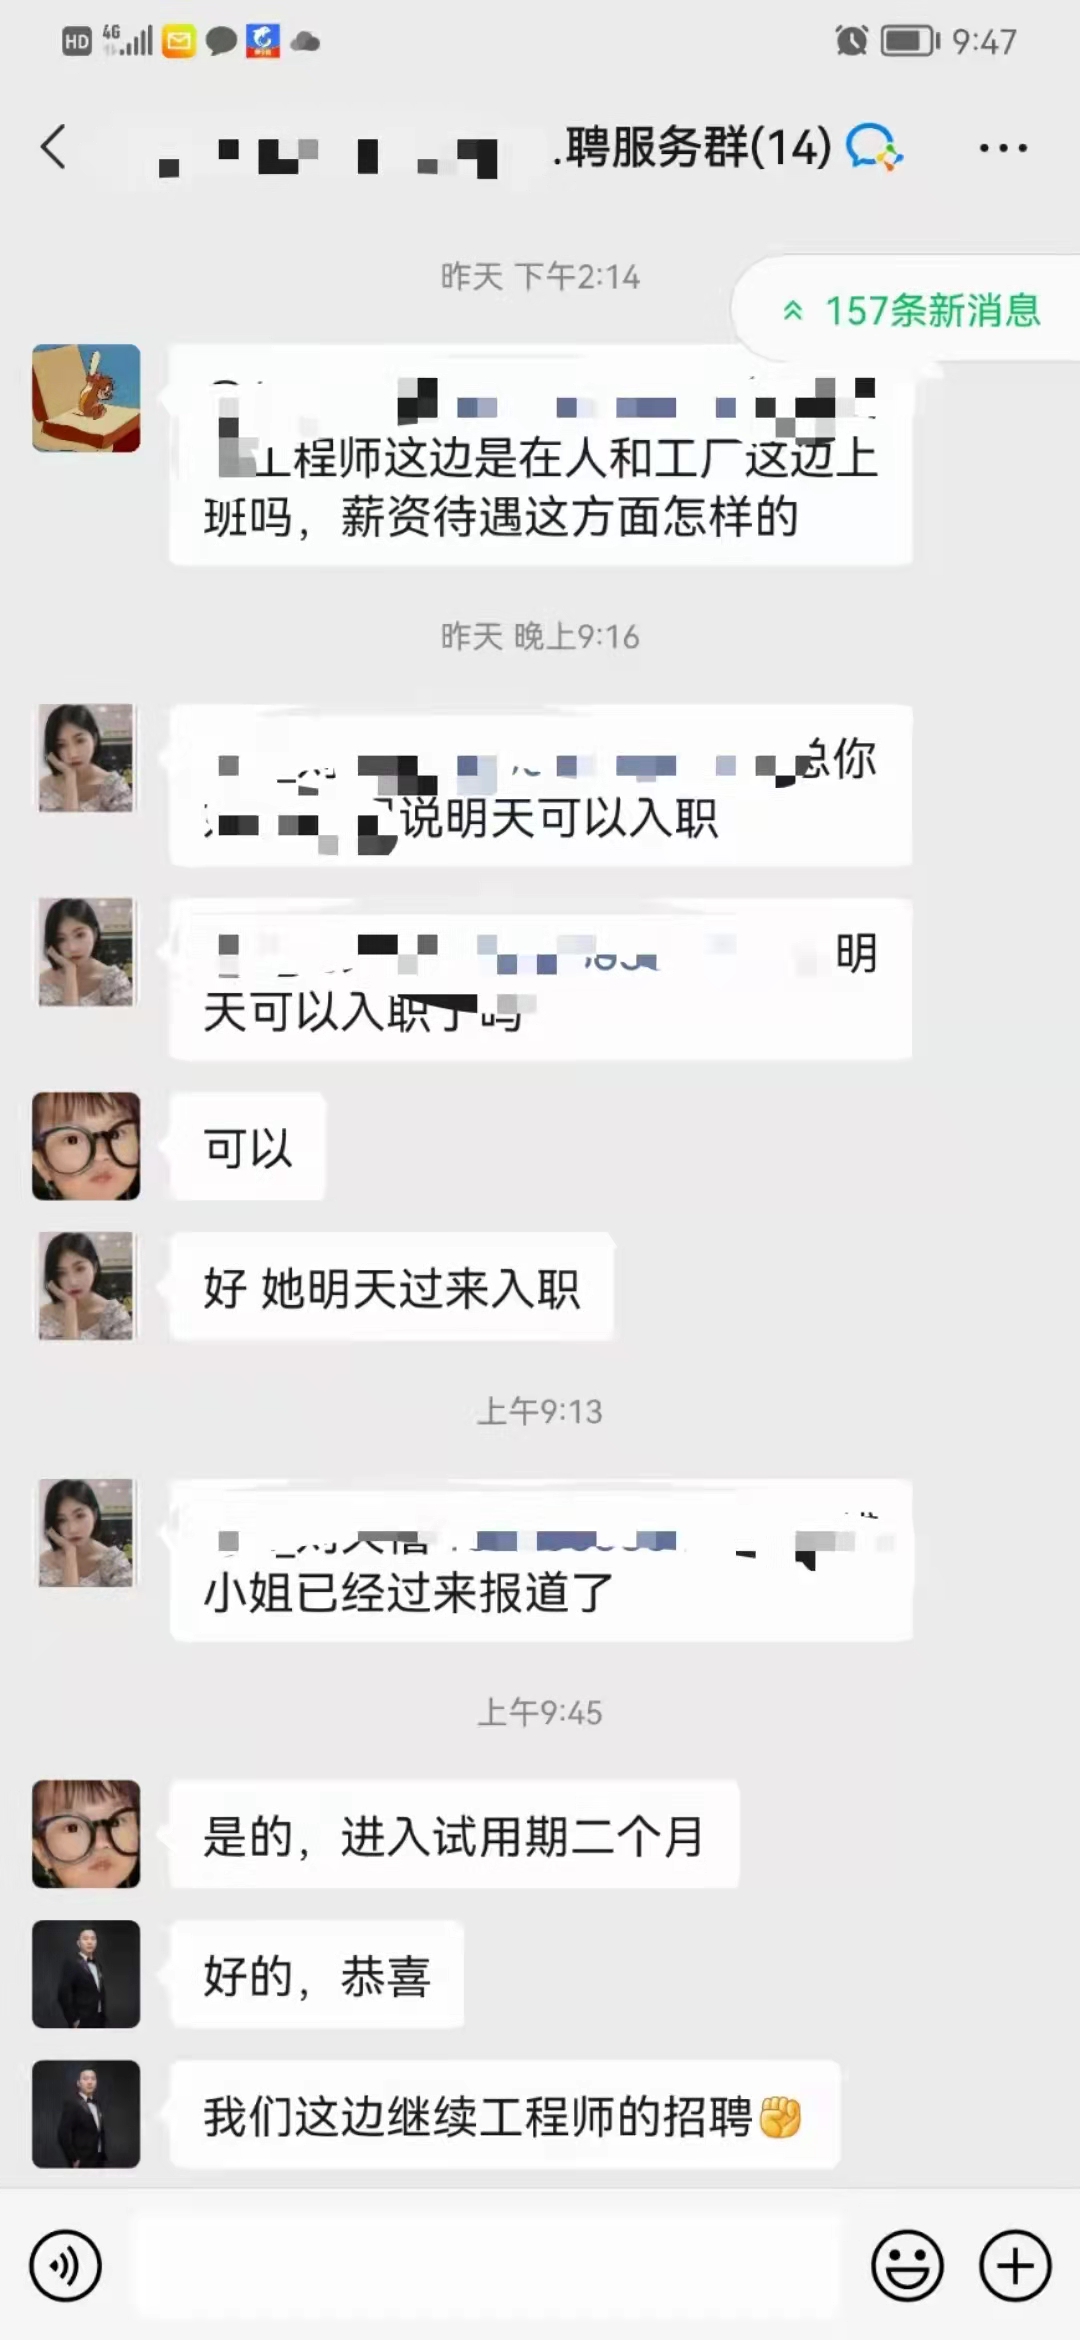Switch to voice input using the speaker icon
Image resolution: width=1080 pixels, height=2340 pixels.
(x=65, y=2265)
